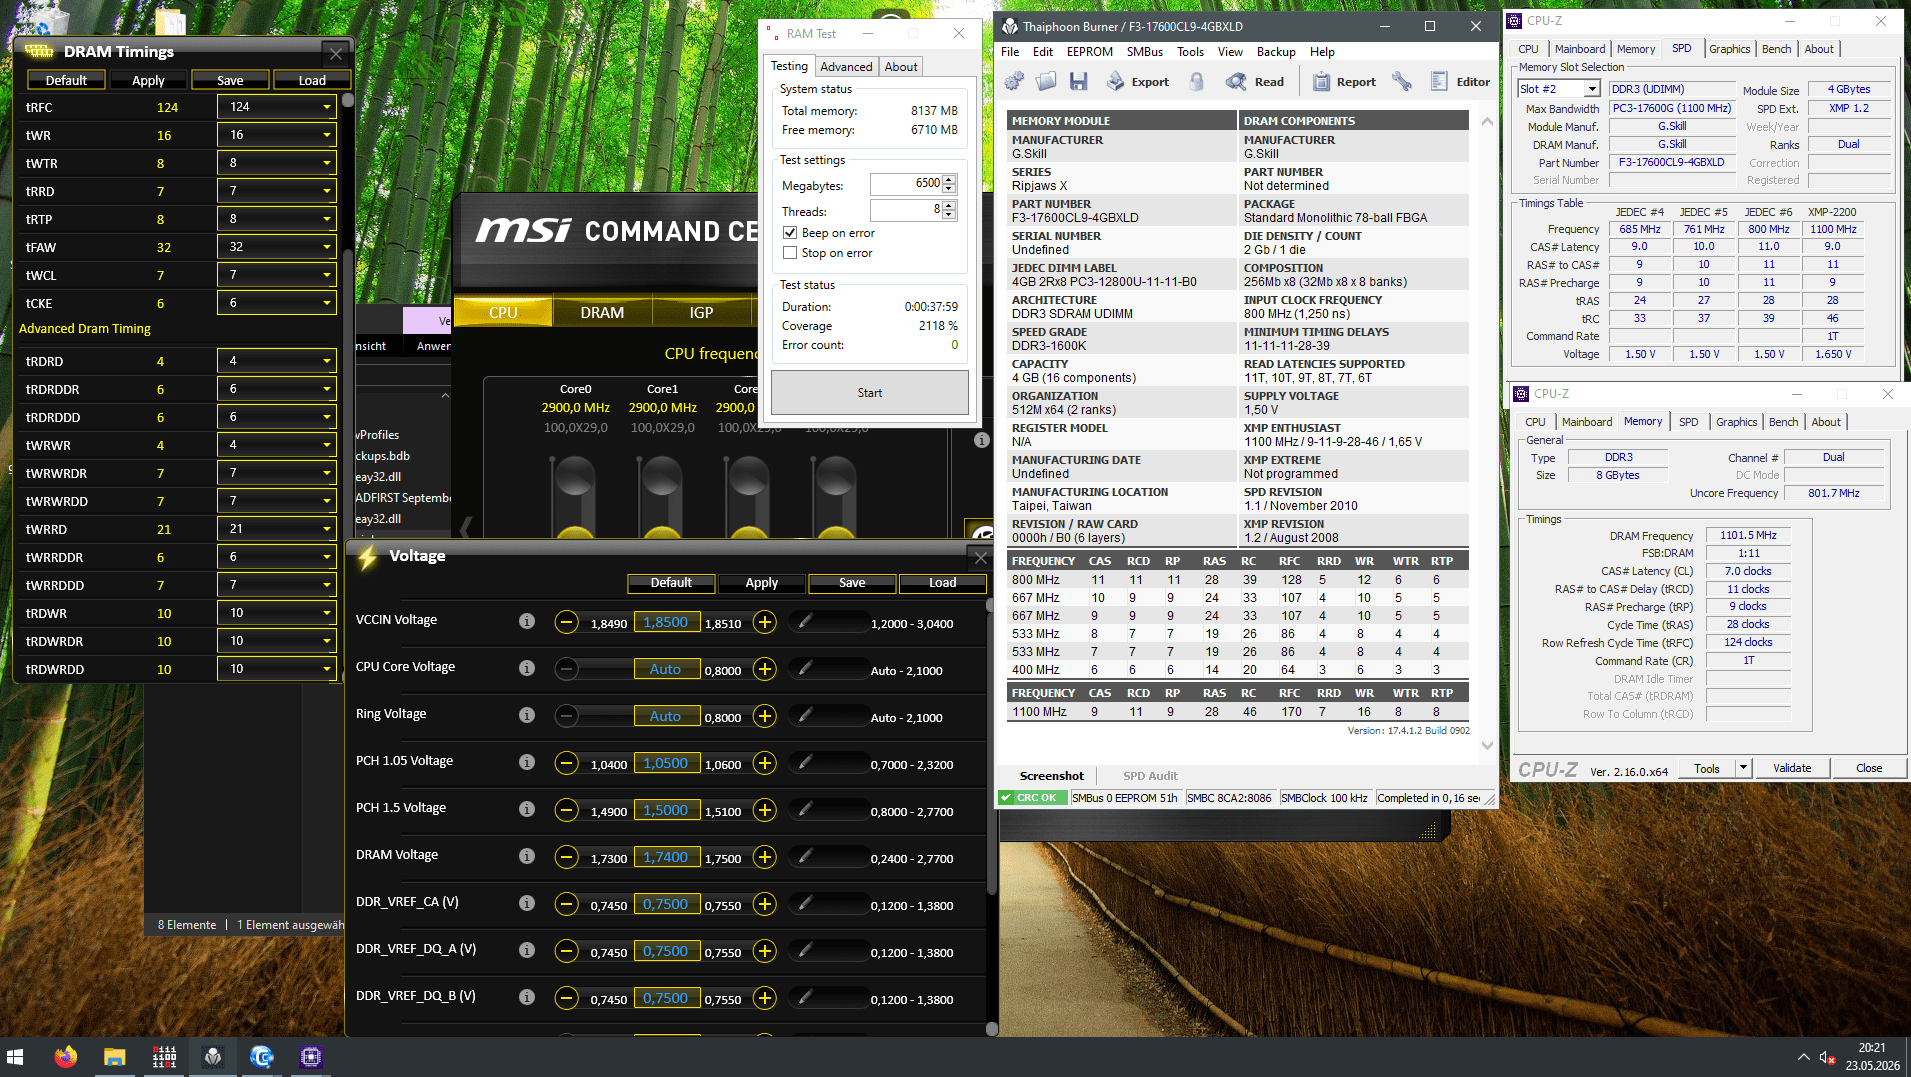The width and height of the screenshot is (1911, 1077).
Task: Click the Core0 frequency slider knob
Action: coord(575,476)
